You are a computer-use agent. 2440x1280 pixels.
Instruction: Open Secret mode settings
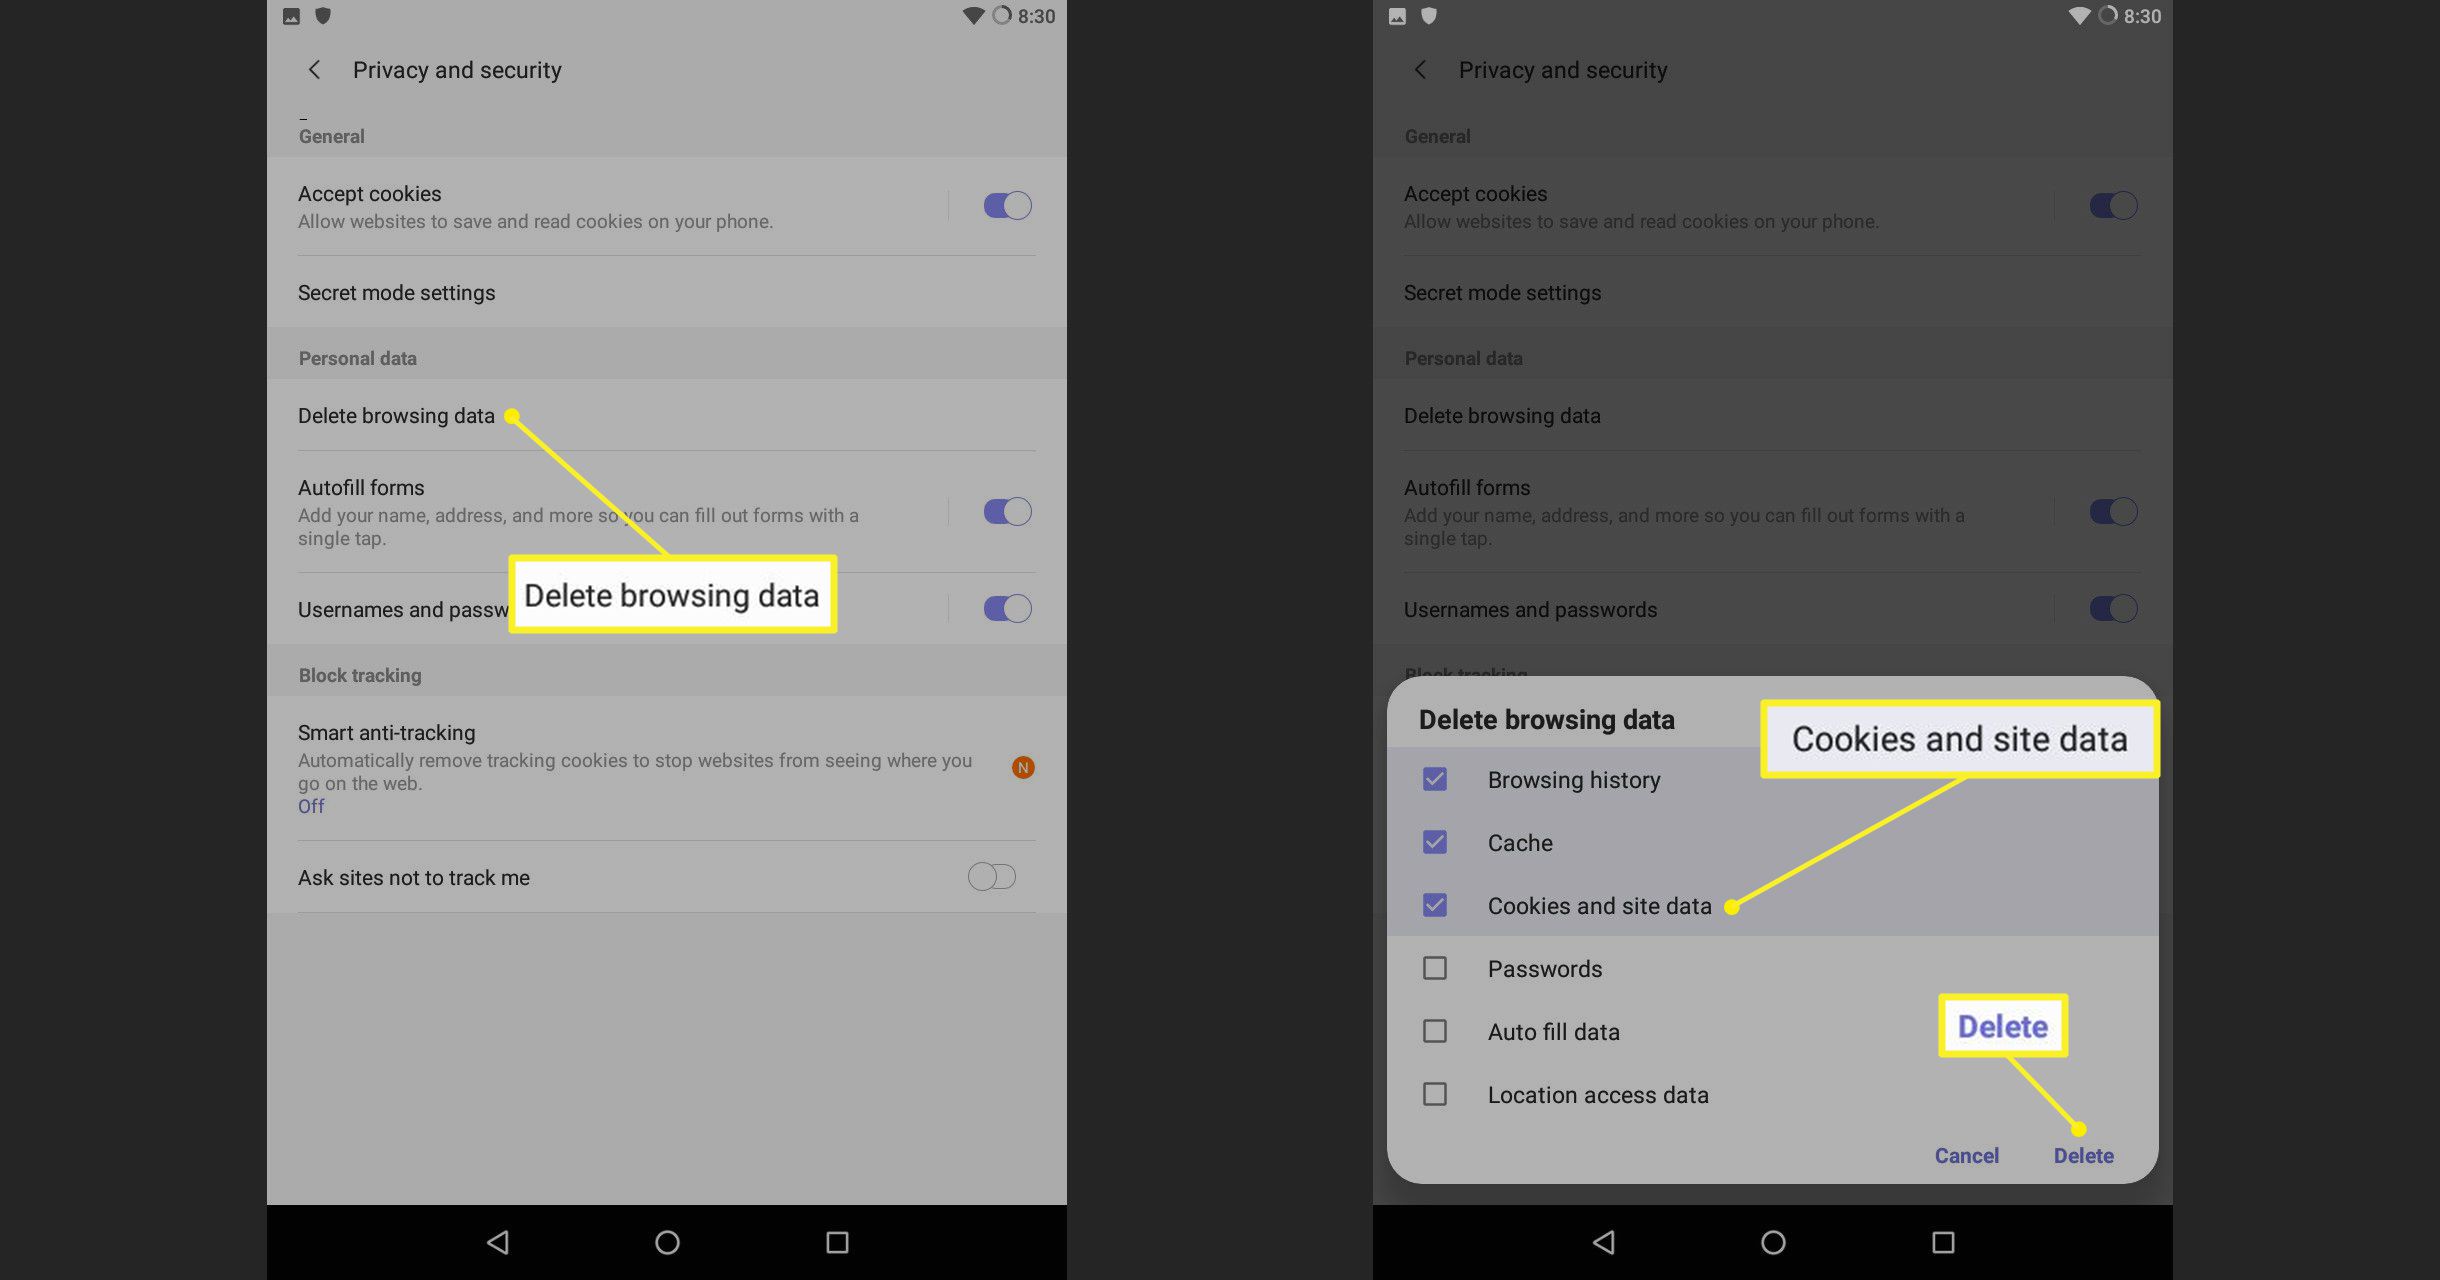click(x=395, y=292)
